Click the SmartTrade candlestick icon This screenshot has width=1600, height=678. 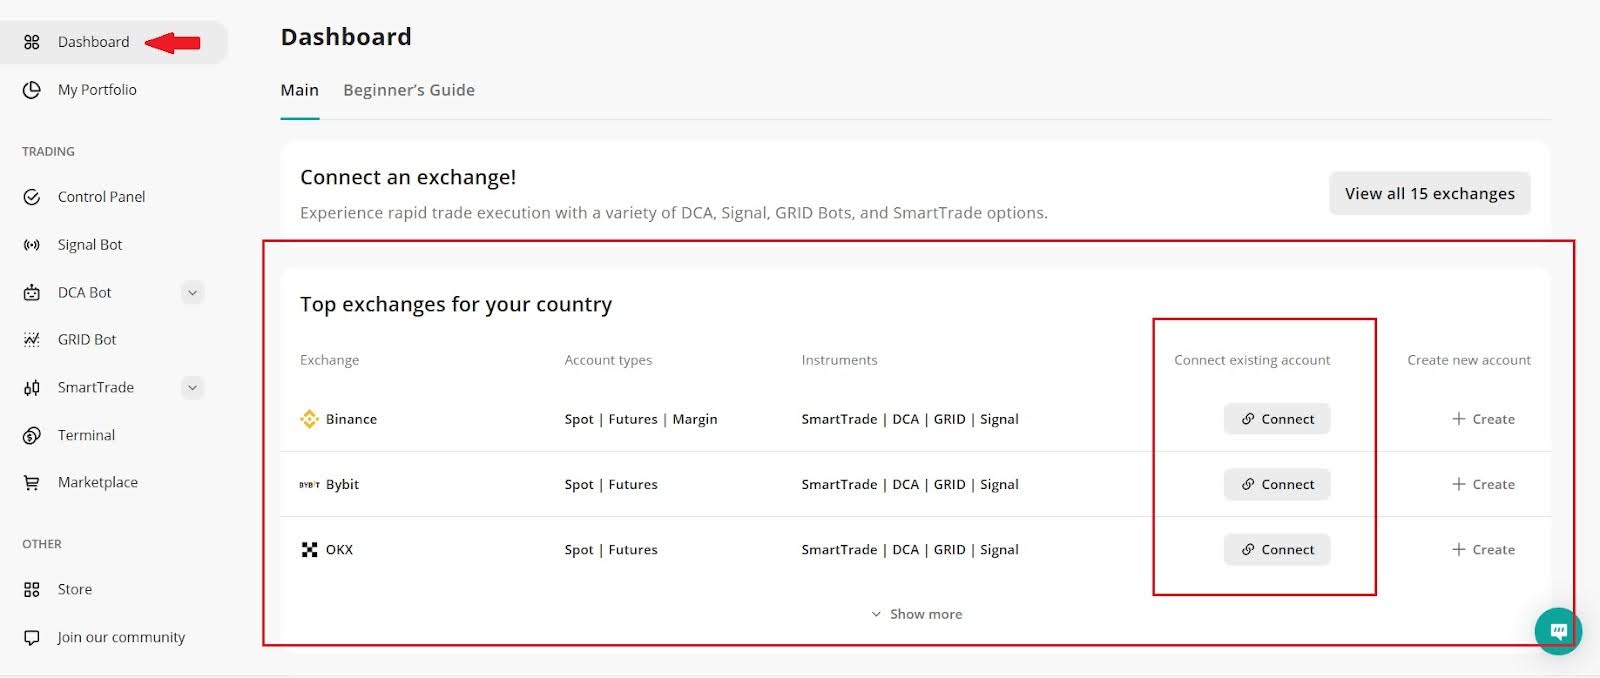pyautogui.click(x=32, y=388)
